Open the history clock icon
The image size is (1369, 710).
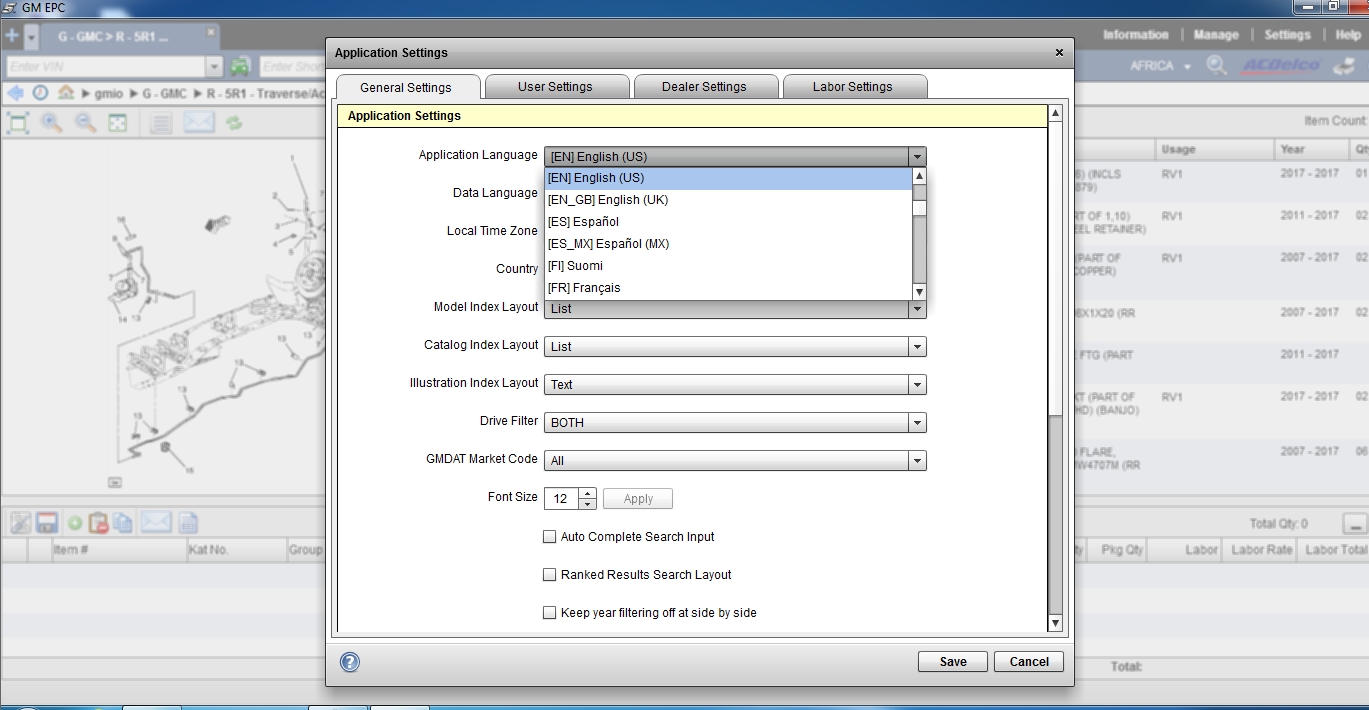coord(40,93)
